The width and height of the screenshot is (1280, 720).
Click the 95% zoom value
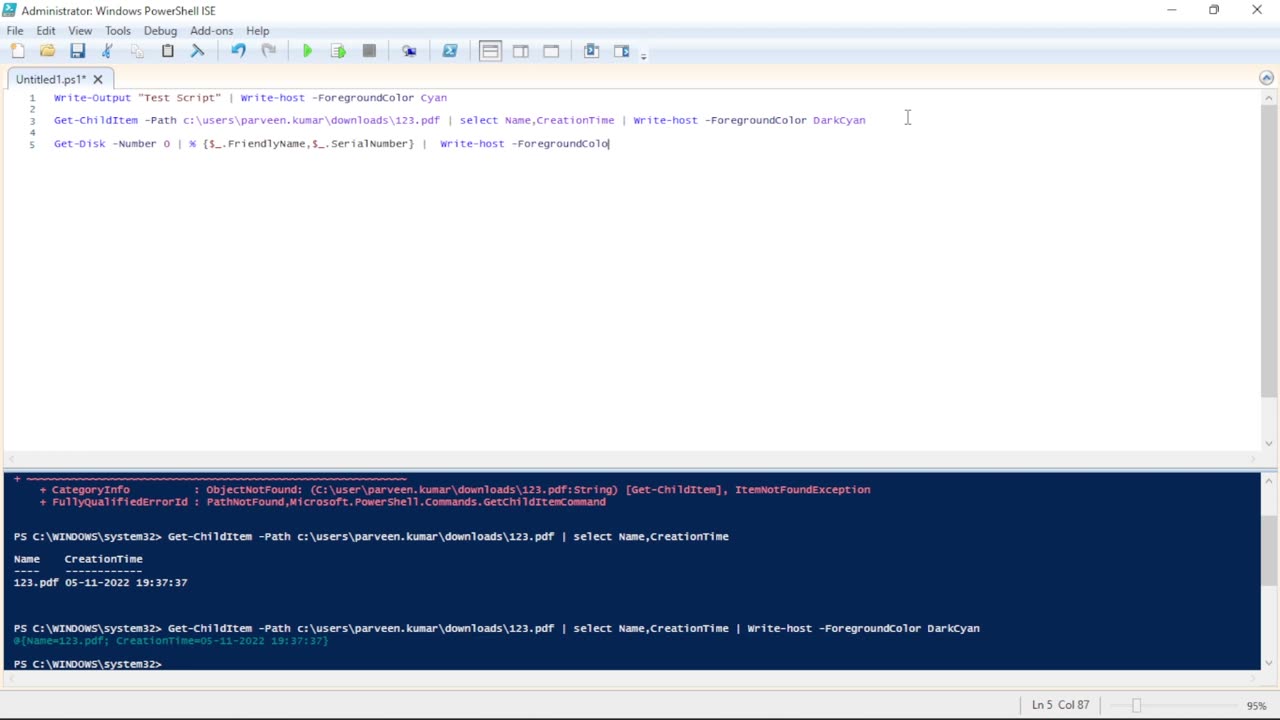[1256, 705]
